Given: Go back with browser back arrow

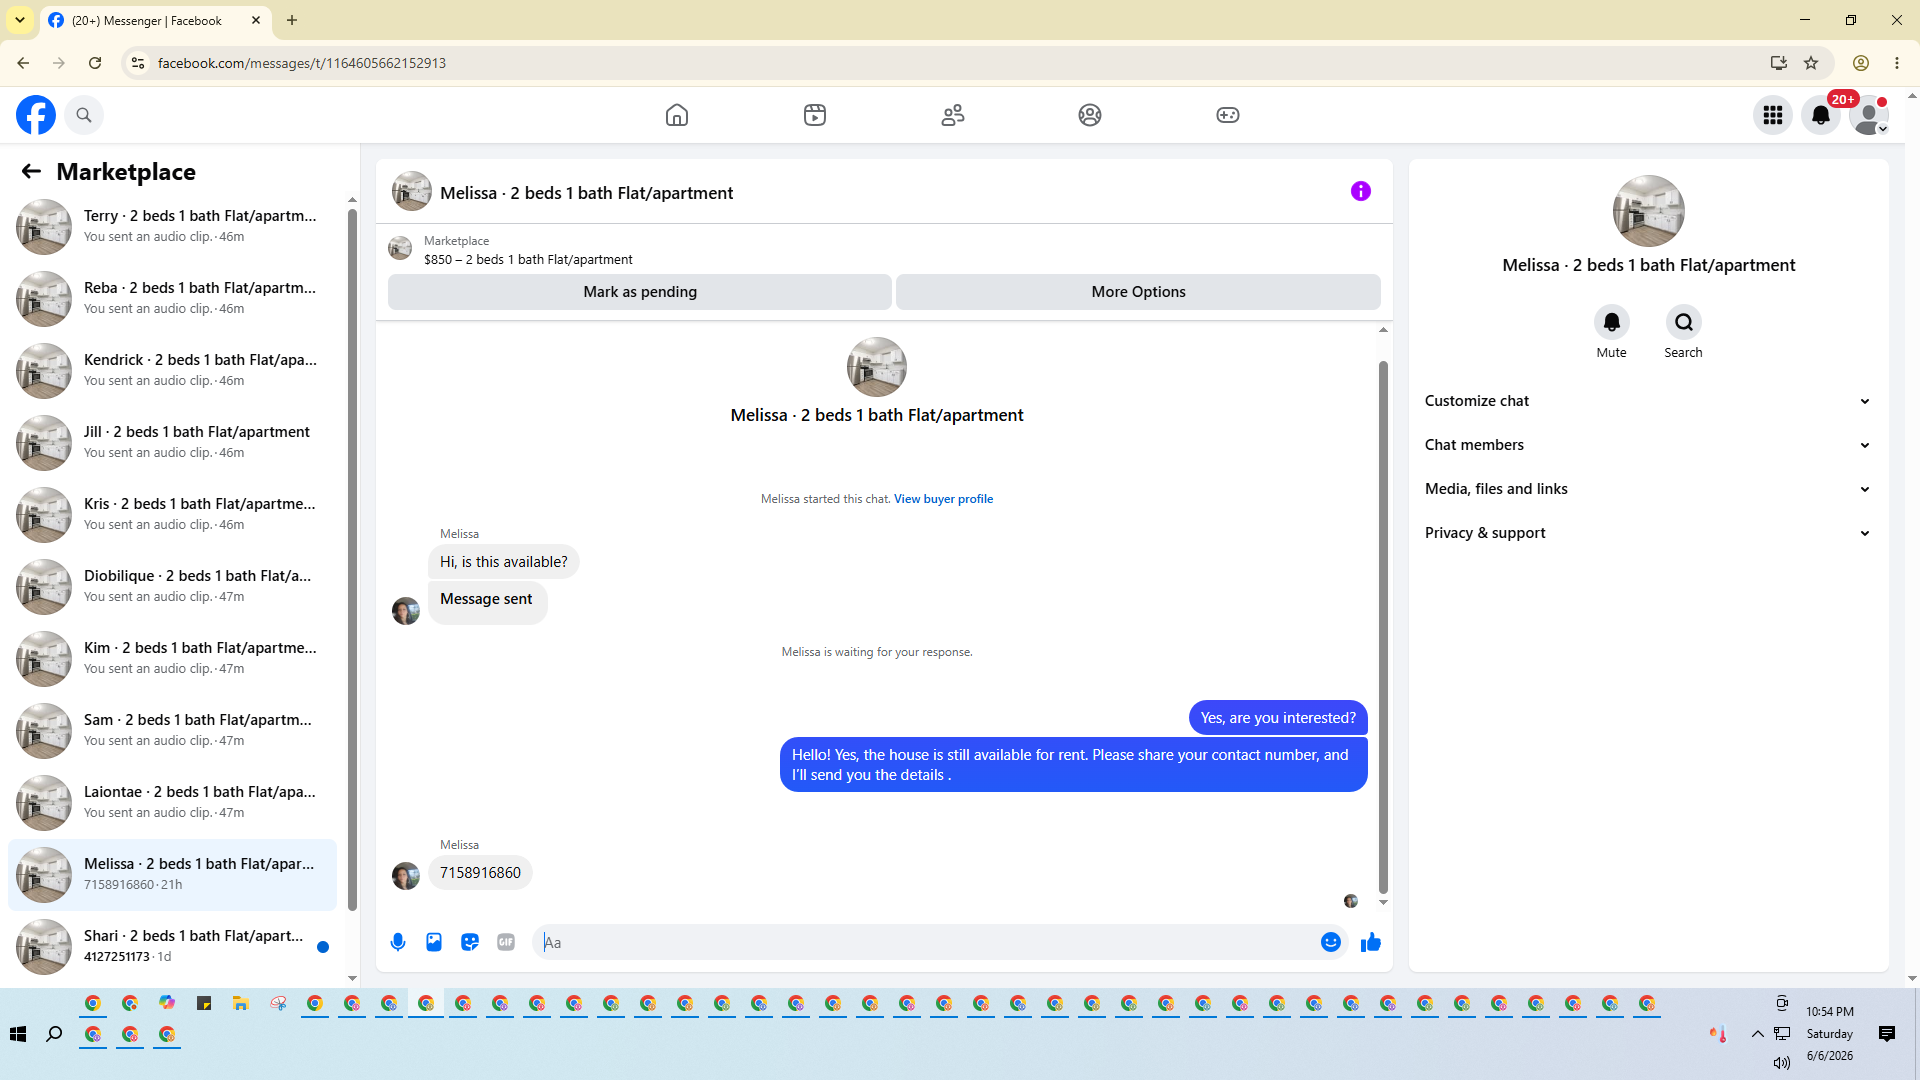Looking at the screenshot, I should [23, 63].
